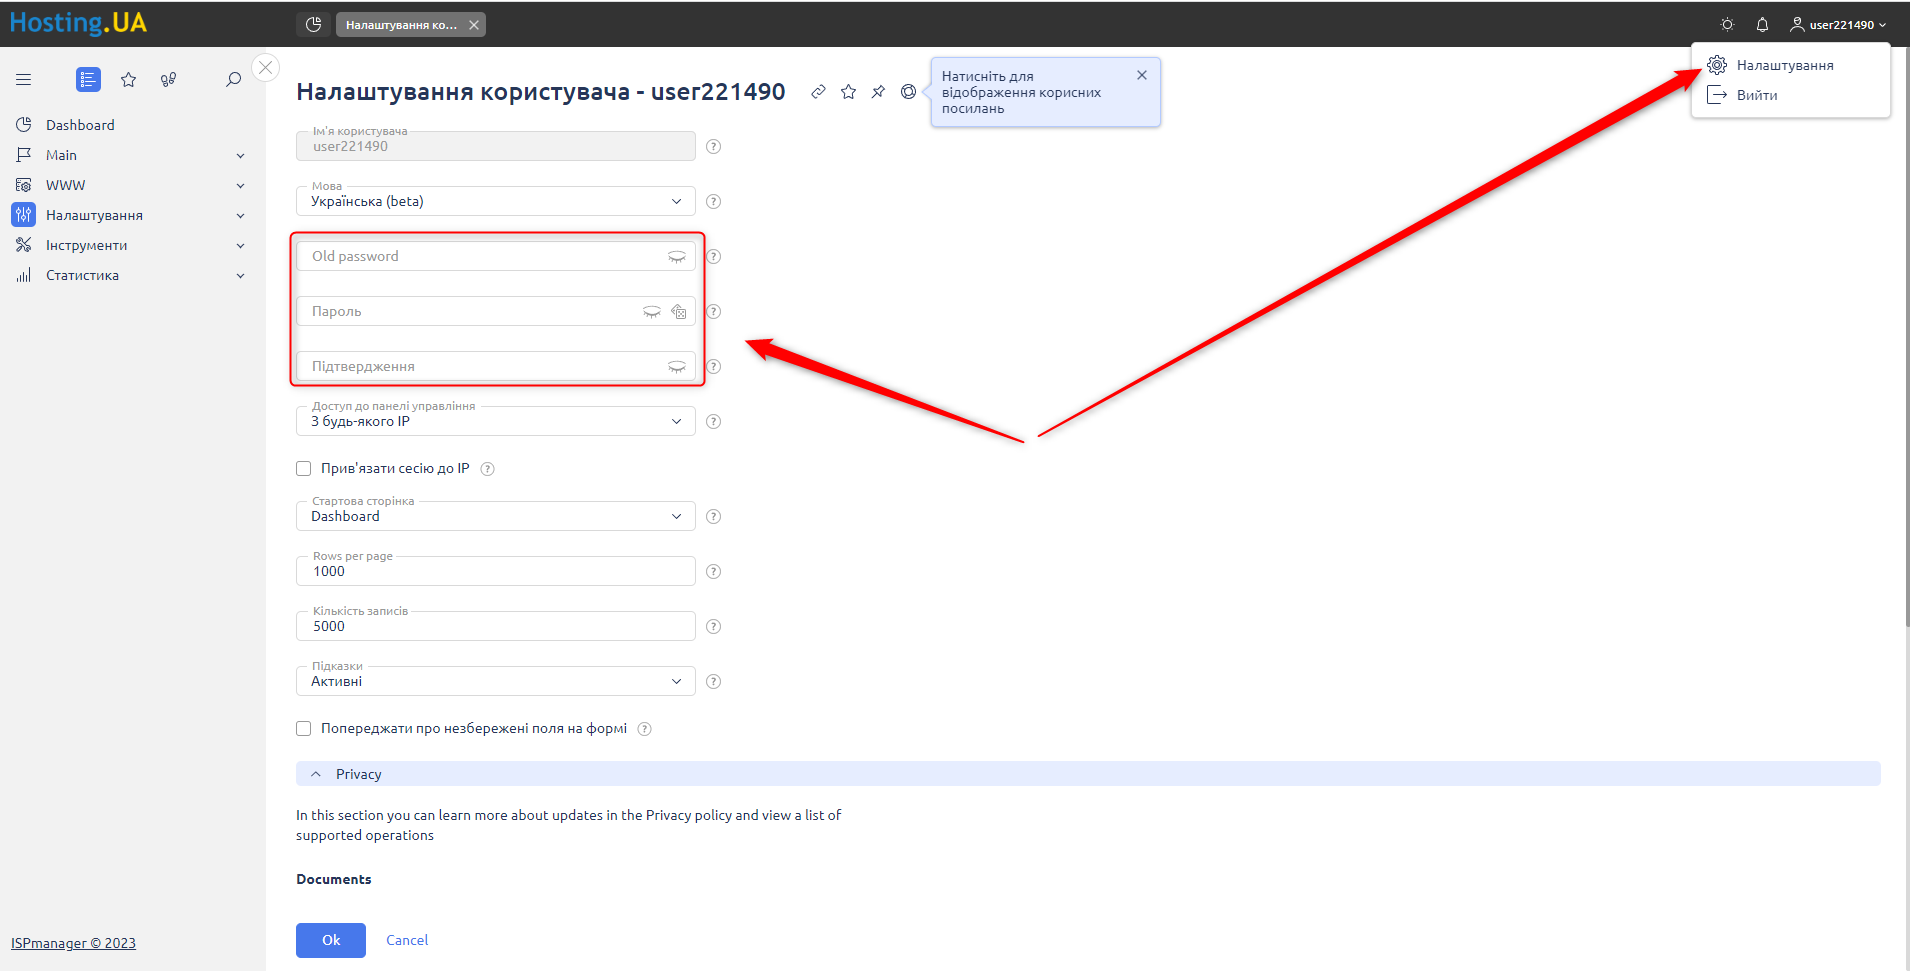The image size is (1910, 971).
Task: Toggle the light/dark theme sun icon
Action: point(1727,25)
